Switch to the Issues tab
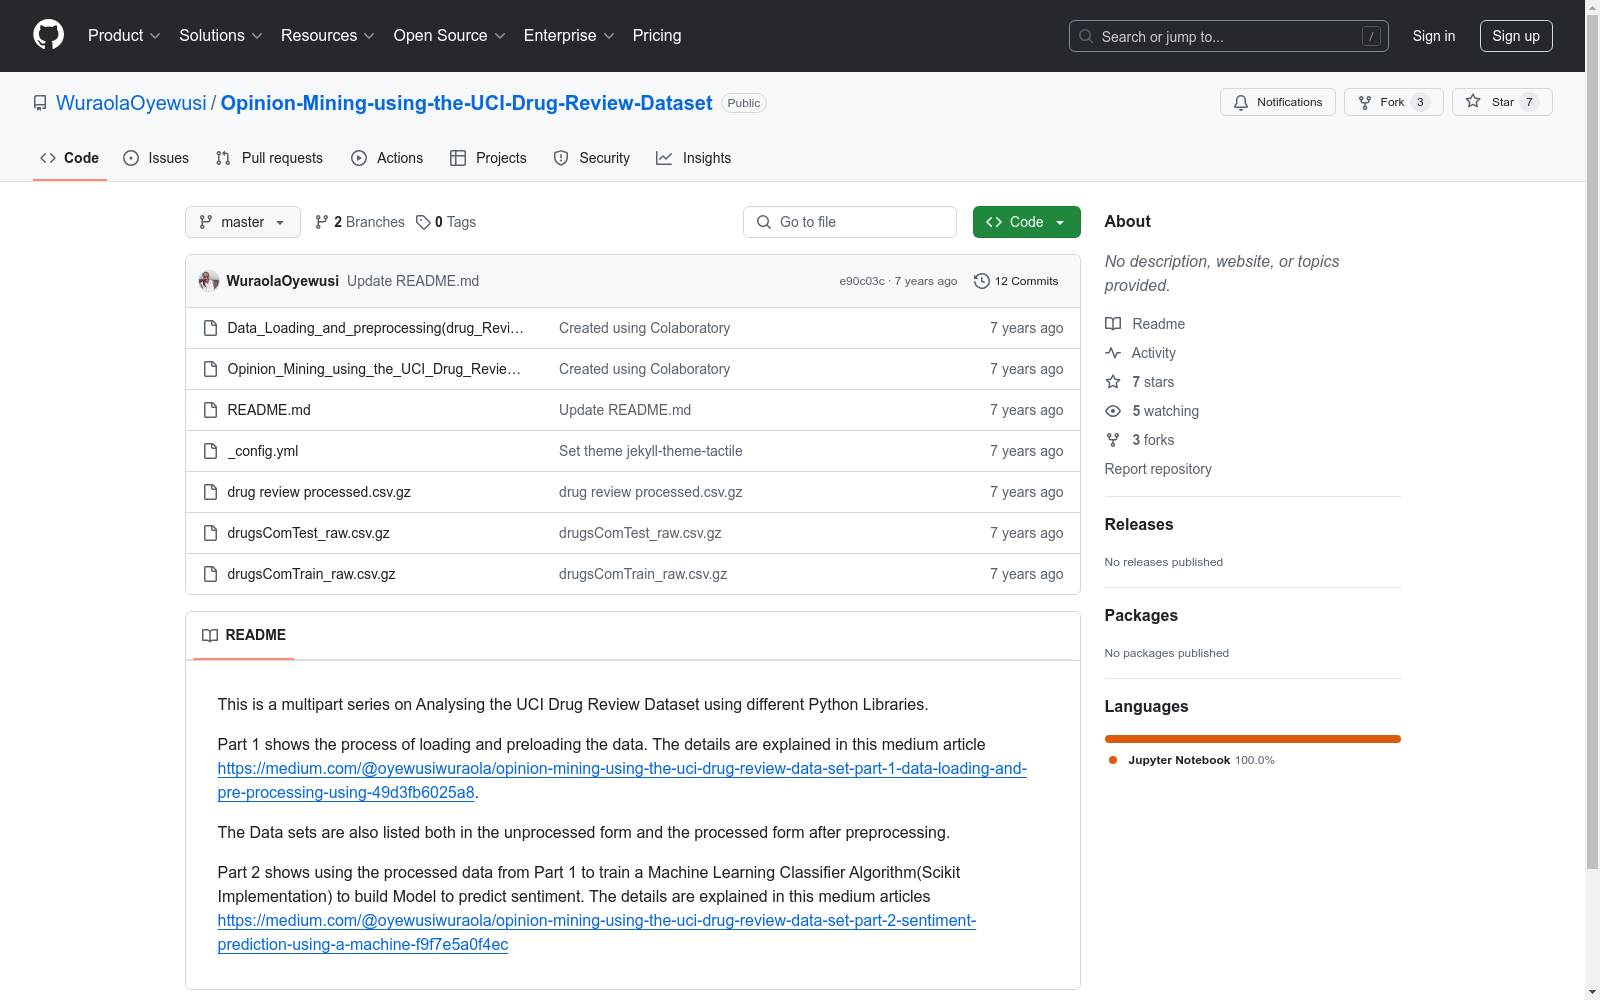The width and height of the screenshot is (1600, 1000). tap(156, 158)
